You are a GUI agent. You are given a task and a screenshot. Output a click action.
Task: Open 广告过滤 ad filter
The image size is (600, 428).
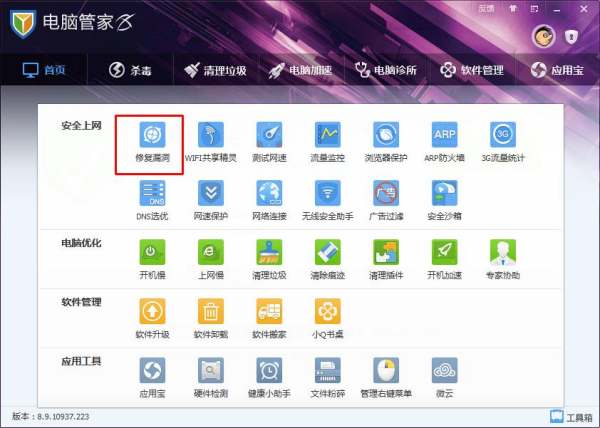click(x=386, y=201)
